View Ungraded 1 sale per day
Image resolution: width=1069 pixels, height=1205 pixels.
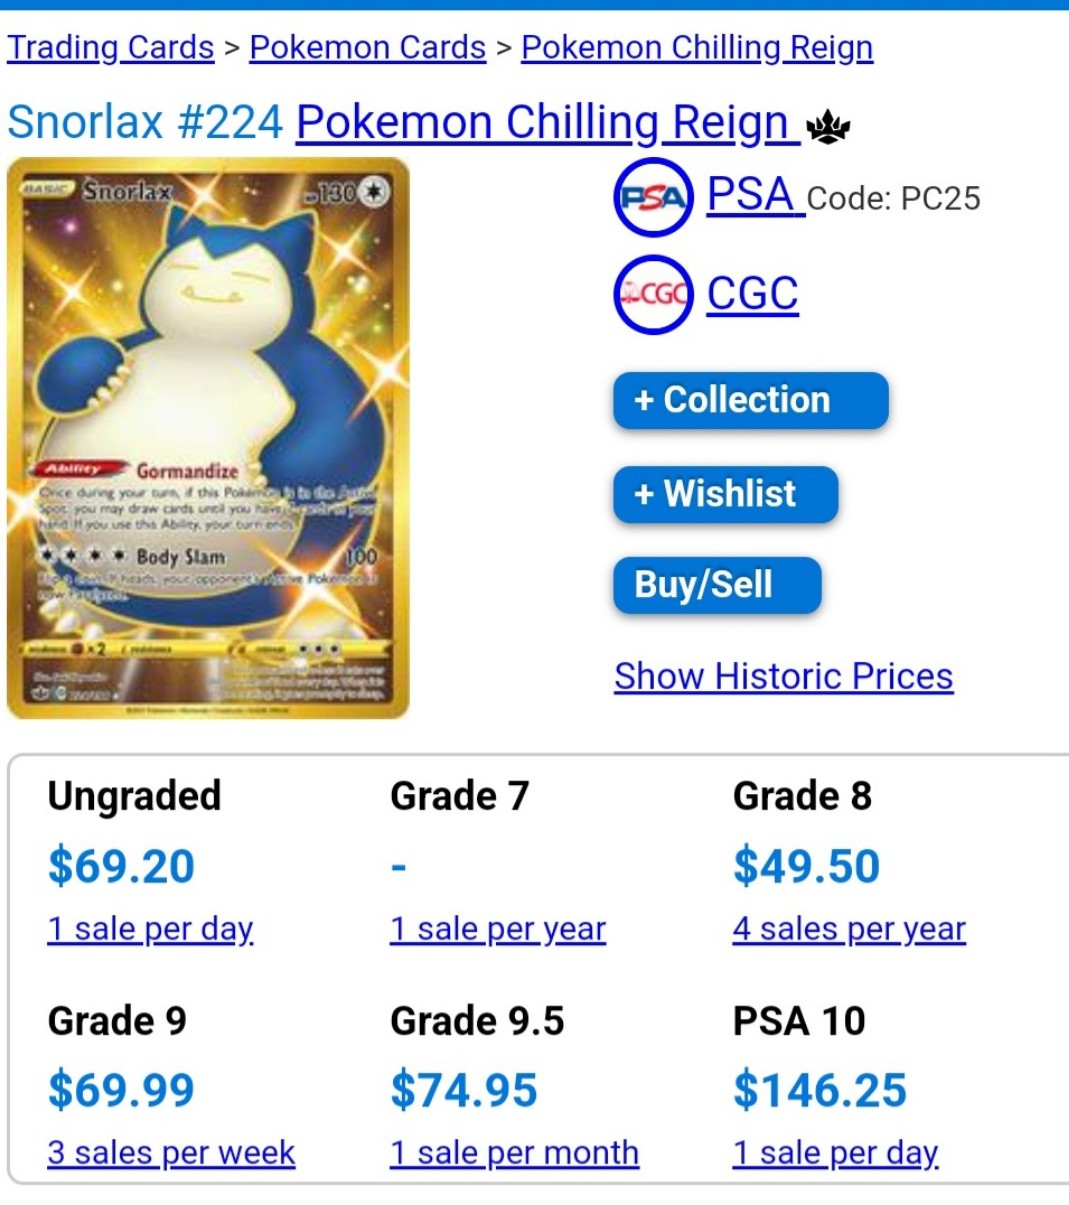tap(150, 929)
